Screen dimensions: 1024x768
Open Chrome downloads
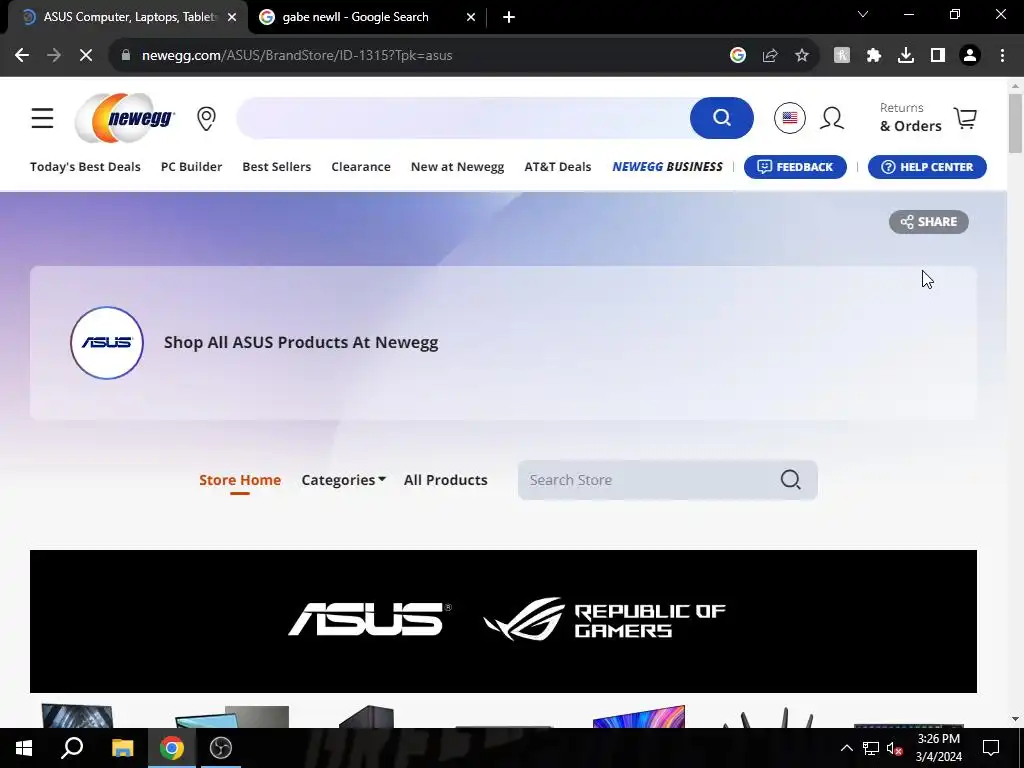(x=906, y=56)
